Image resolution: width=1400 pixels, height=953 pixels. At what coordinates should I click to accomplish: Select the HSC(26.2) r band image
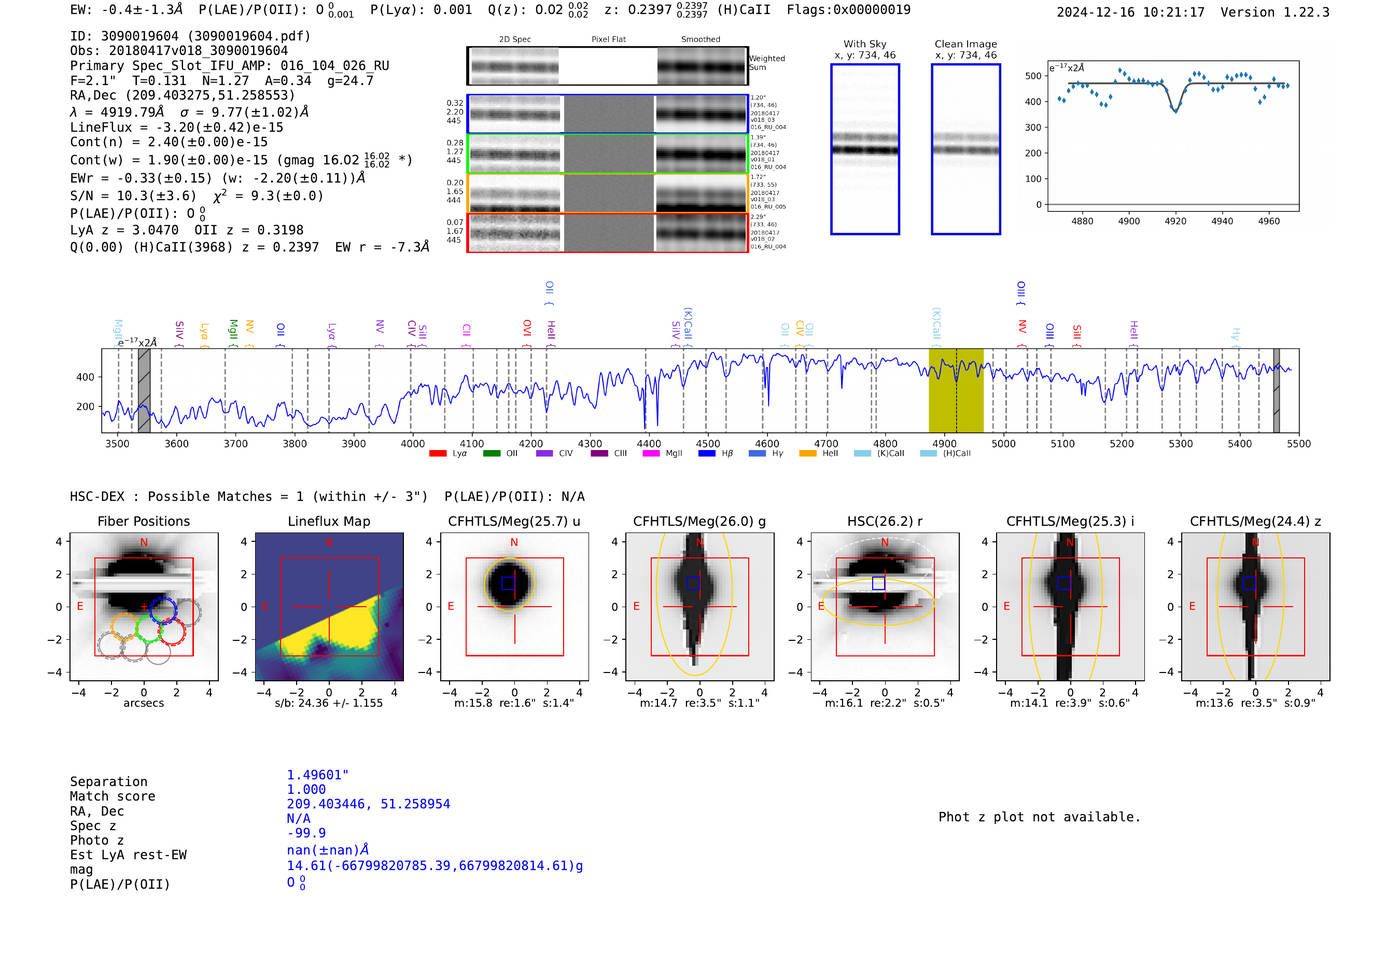click(x=885, y=606)
